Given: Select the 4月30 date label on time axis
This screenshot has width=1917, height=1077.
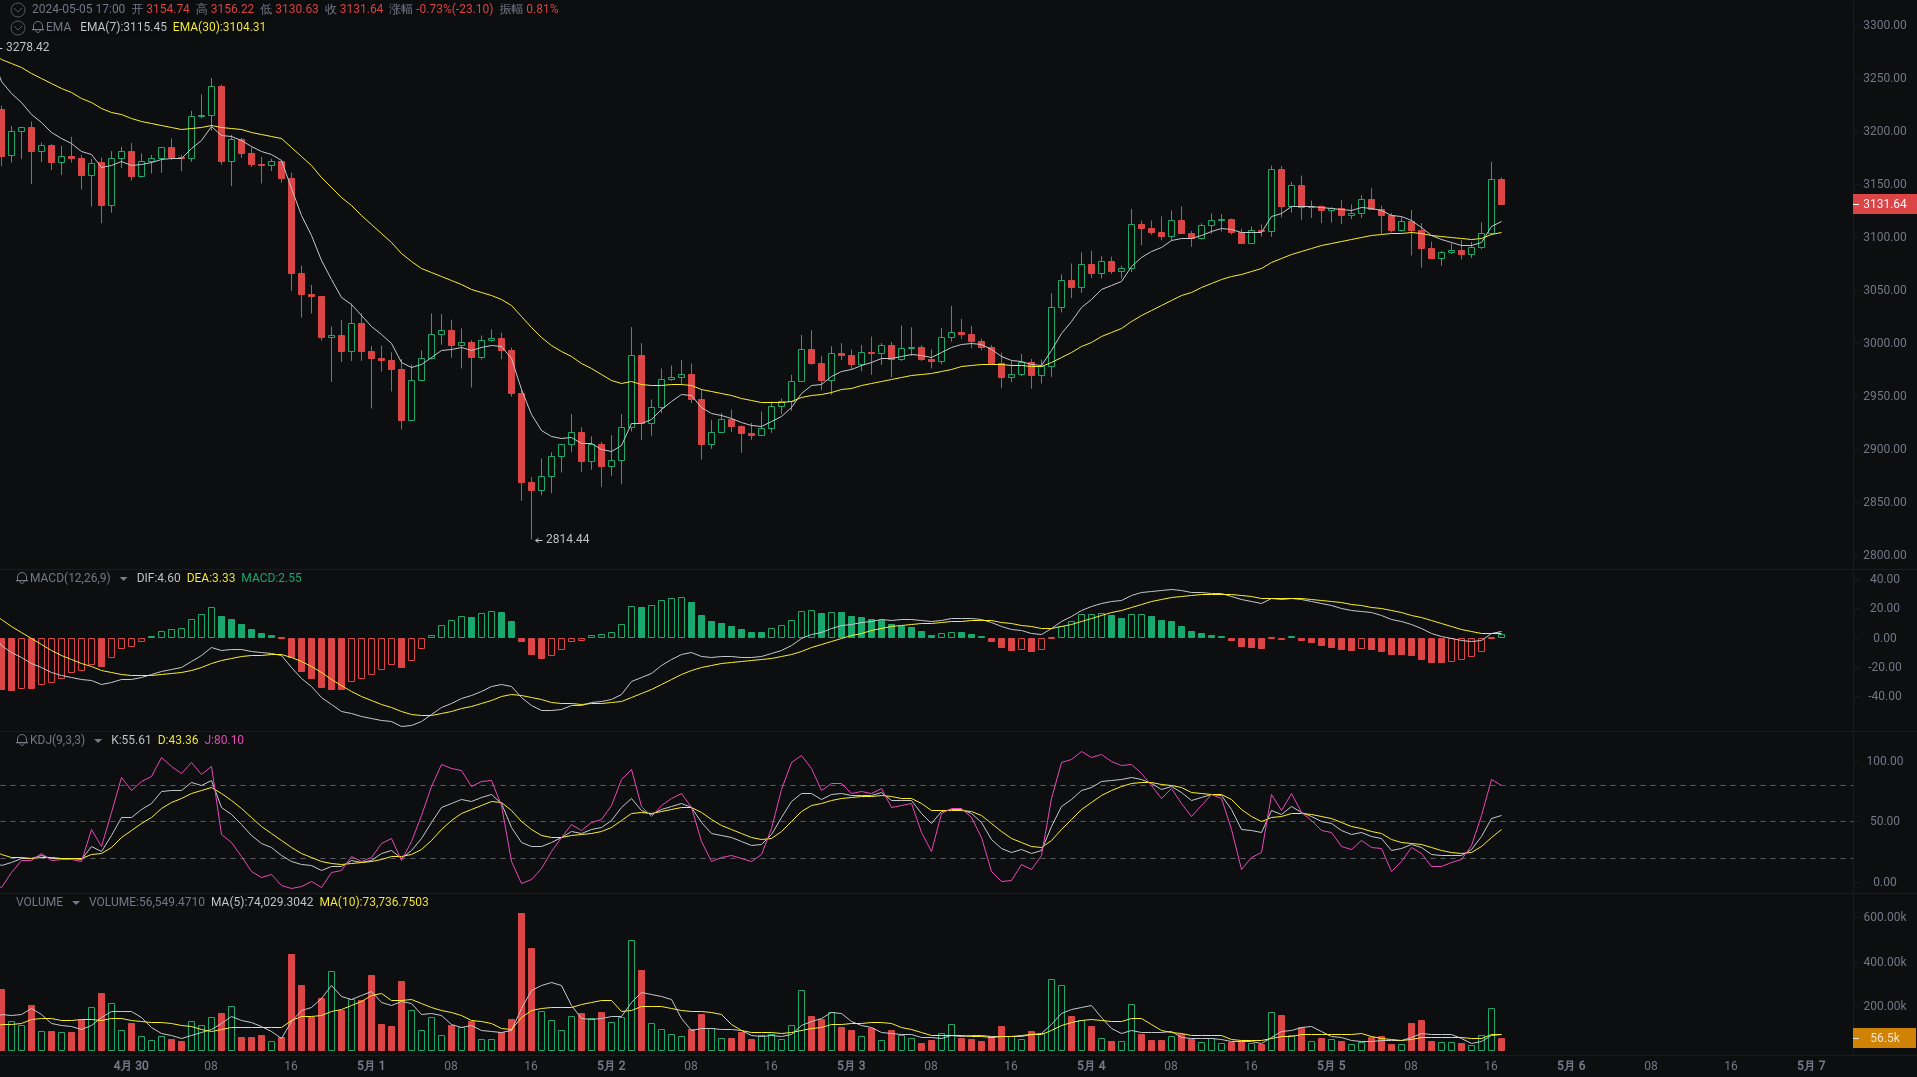Looking at the screenshot, I should pyautogui.click(x=130, y=1066).
